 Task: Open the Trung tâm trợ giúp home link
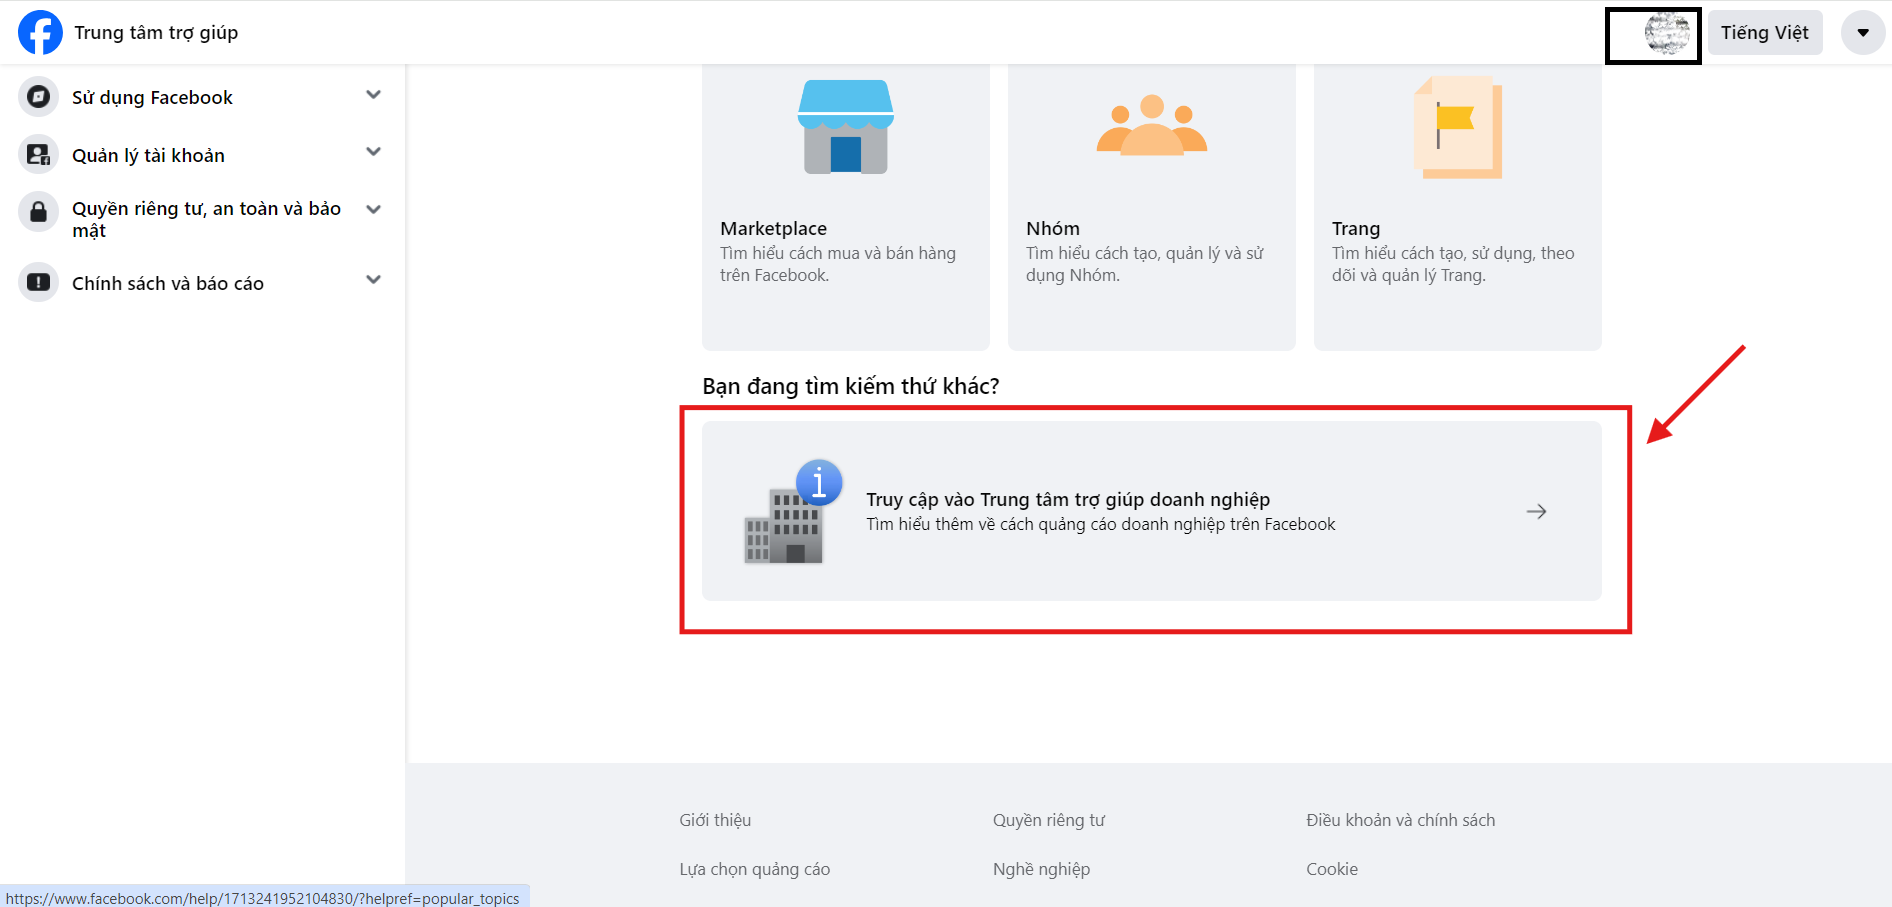click(x=156, y=33)
